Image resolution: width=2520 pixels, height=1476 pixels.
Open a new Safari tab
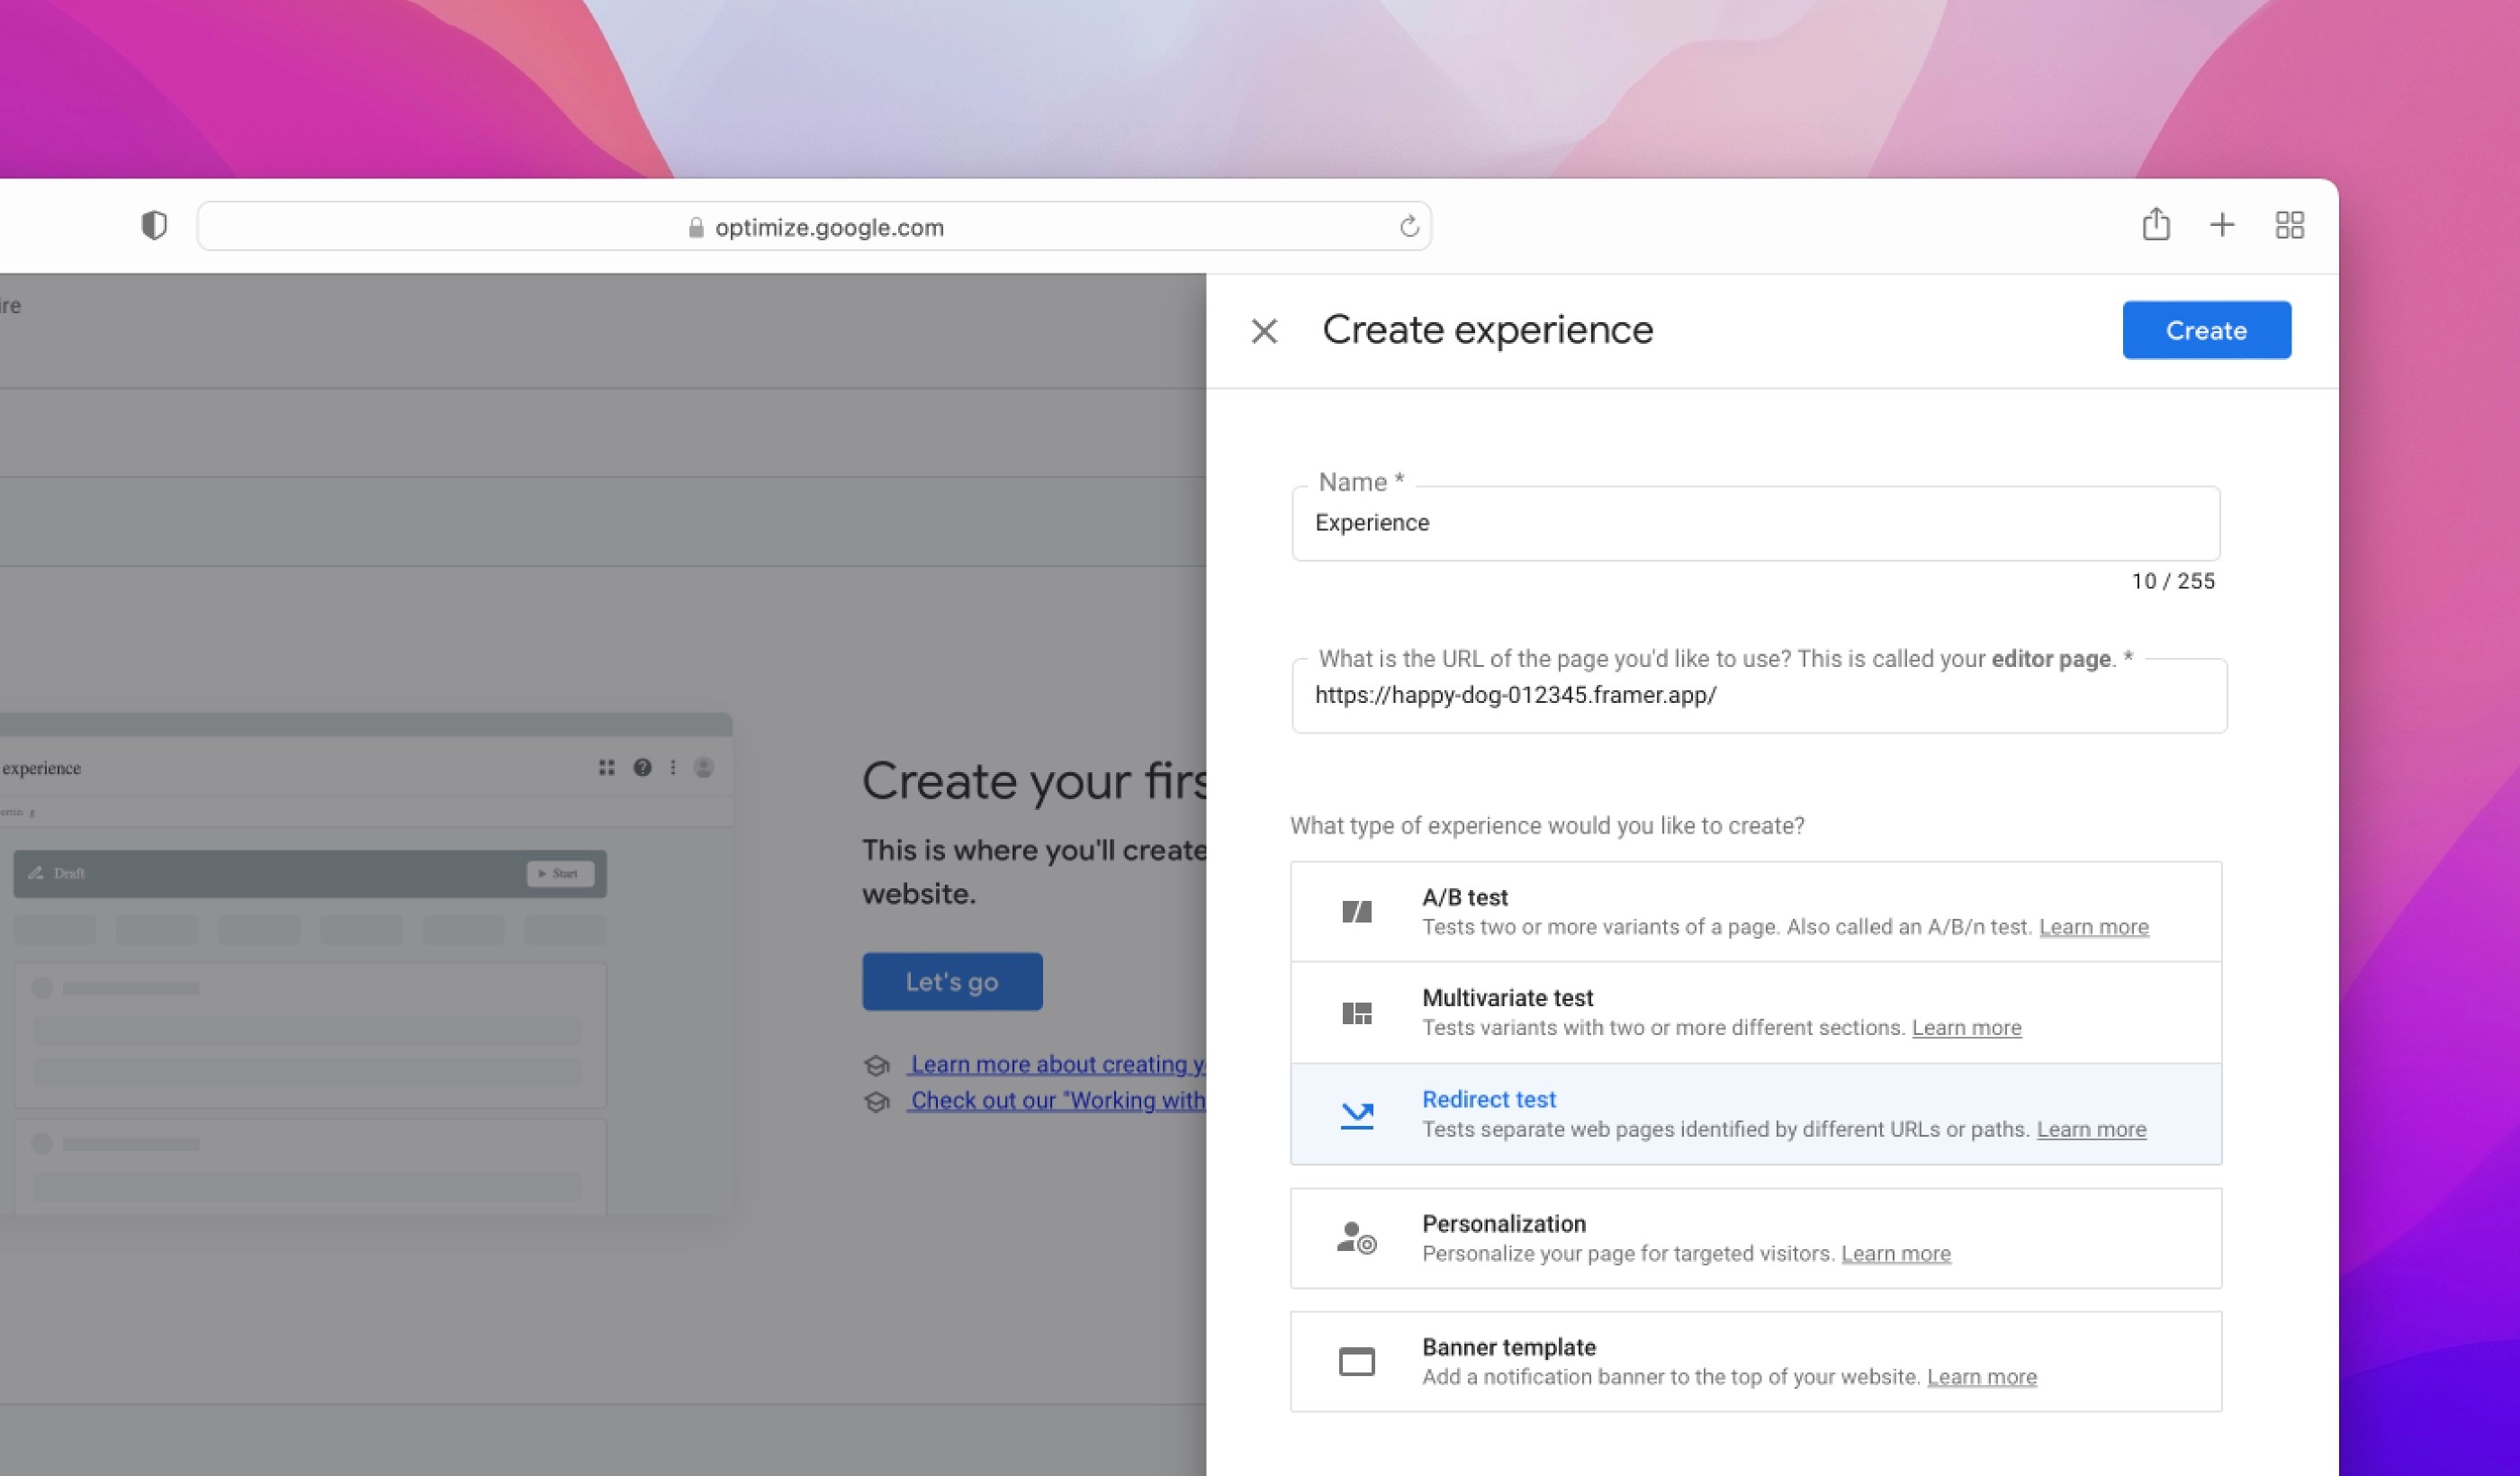point(2222,225)
